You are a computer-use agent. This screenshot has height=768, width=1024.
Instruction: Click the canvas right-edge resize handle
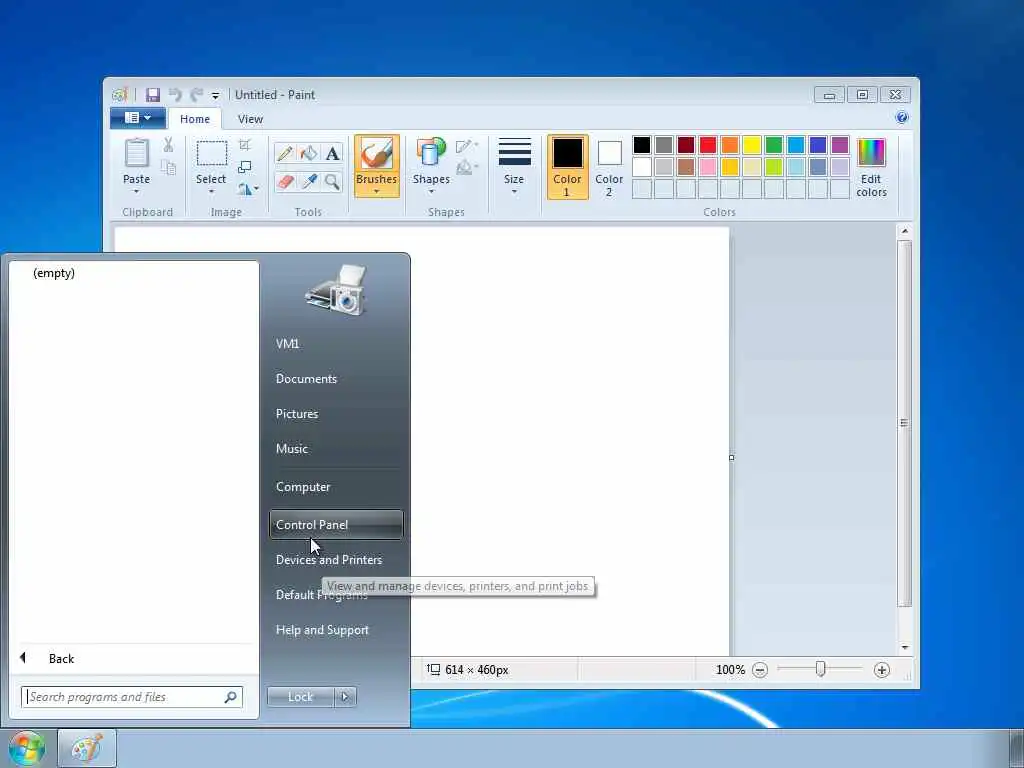(x=731, y=458)
